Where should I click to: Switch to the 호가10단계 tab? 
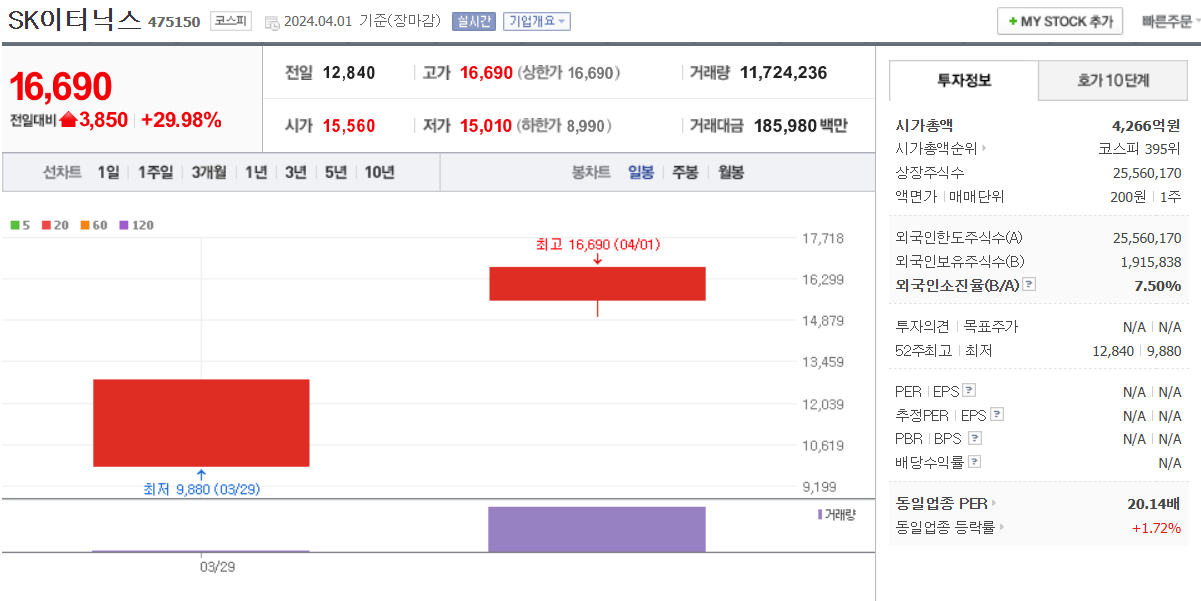pyautogui.click(x=1113, y=80)
